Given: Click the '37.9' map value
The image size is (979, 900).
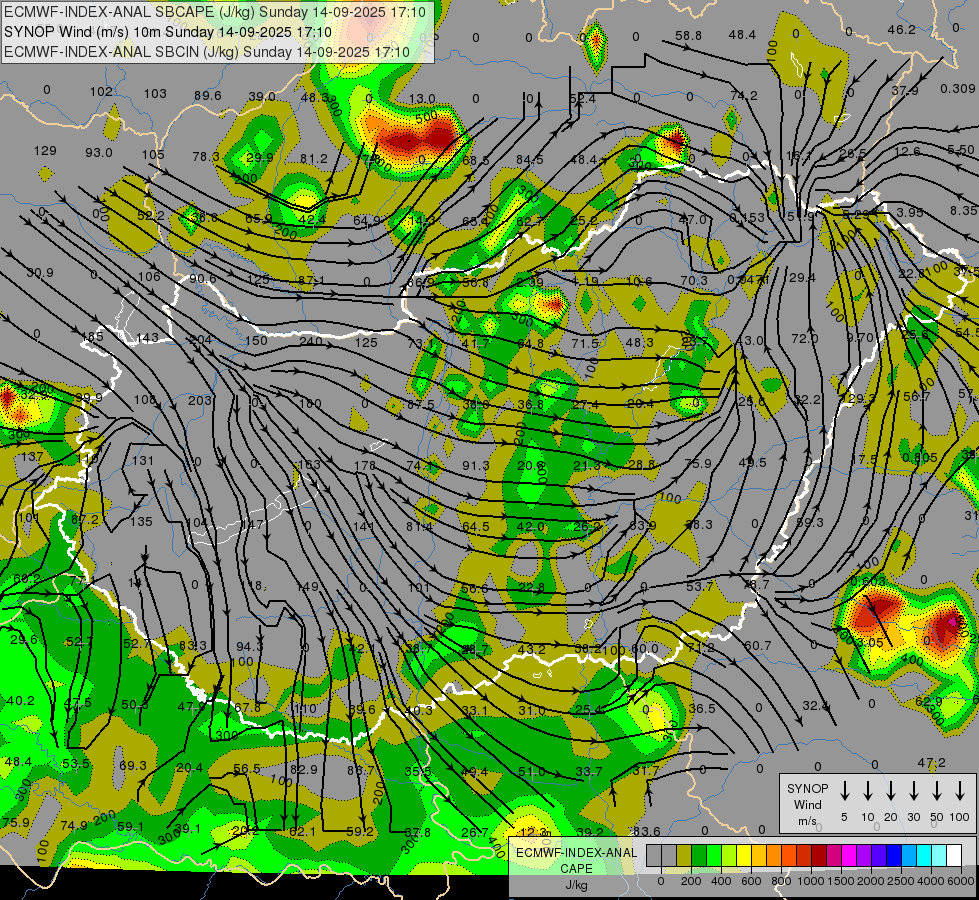Looking at the screenshot, I should pos(905,91).
